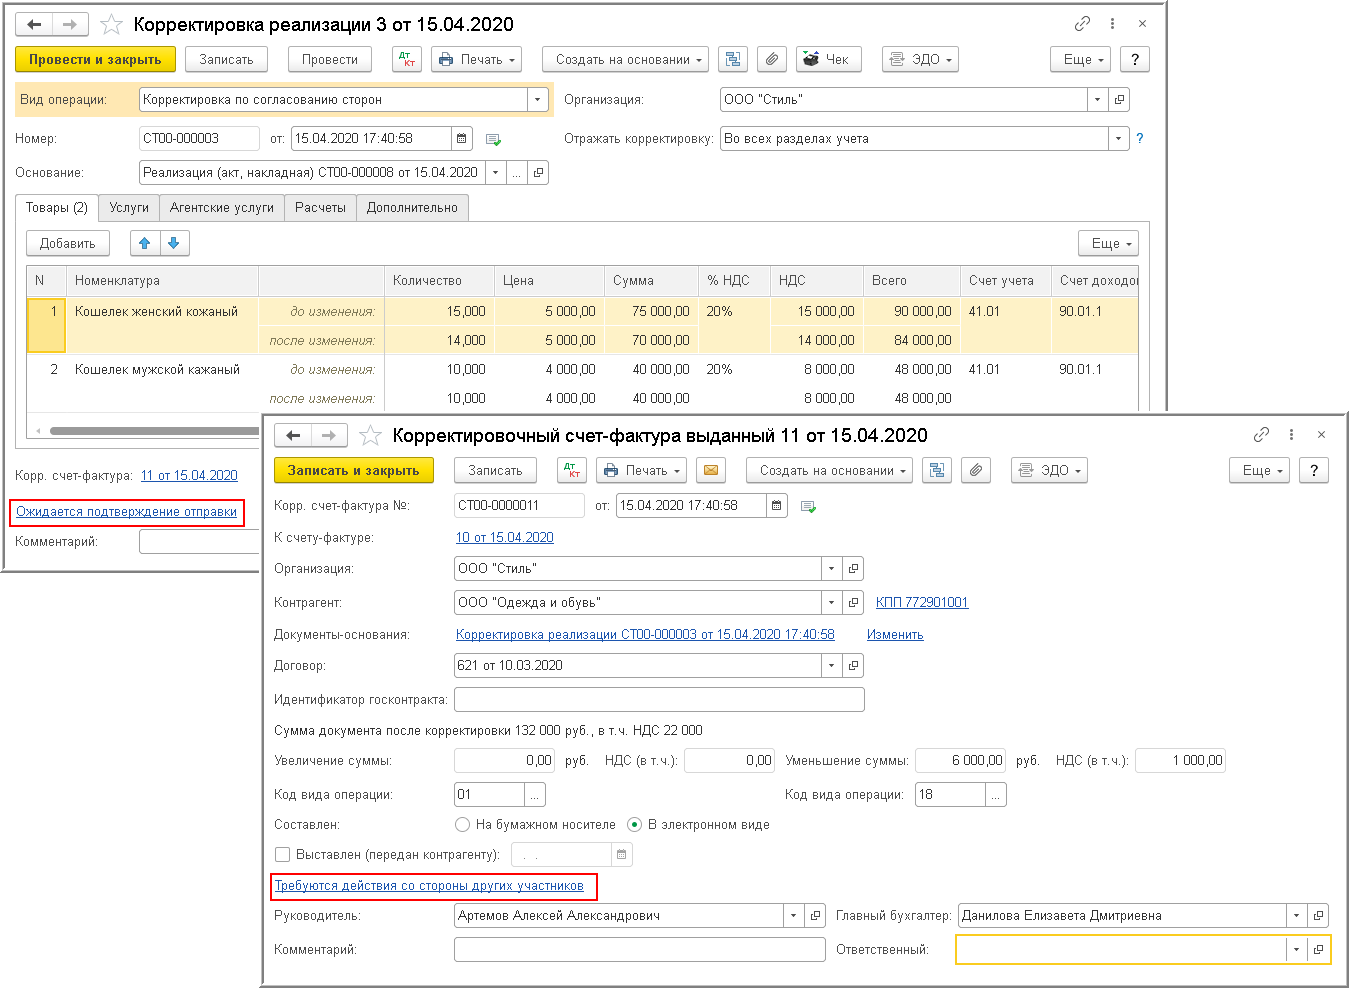Switch to the Услуги tab
Screen dimensions: 1354x992
coord(129,208)
